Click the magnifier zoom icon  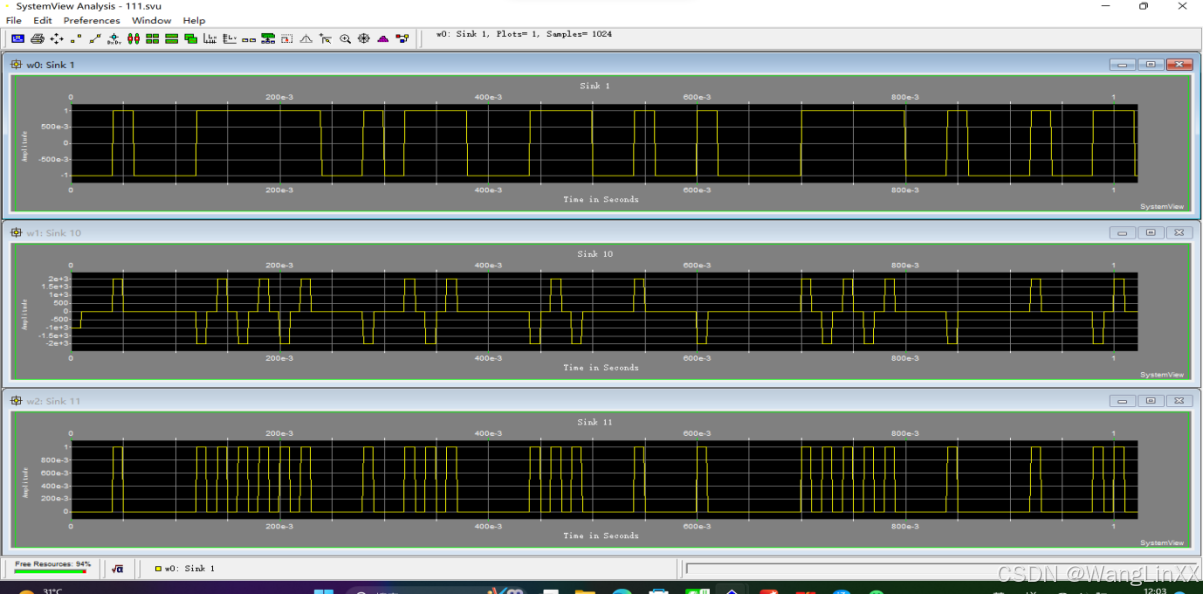pyautogui.click(x=345, y=39)
